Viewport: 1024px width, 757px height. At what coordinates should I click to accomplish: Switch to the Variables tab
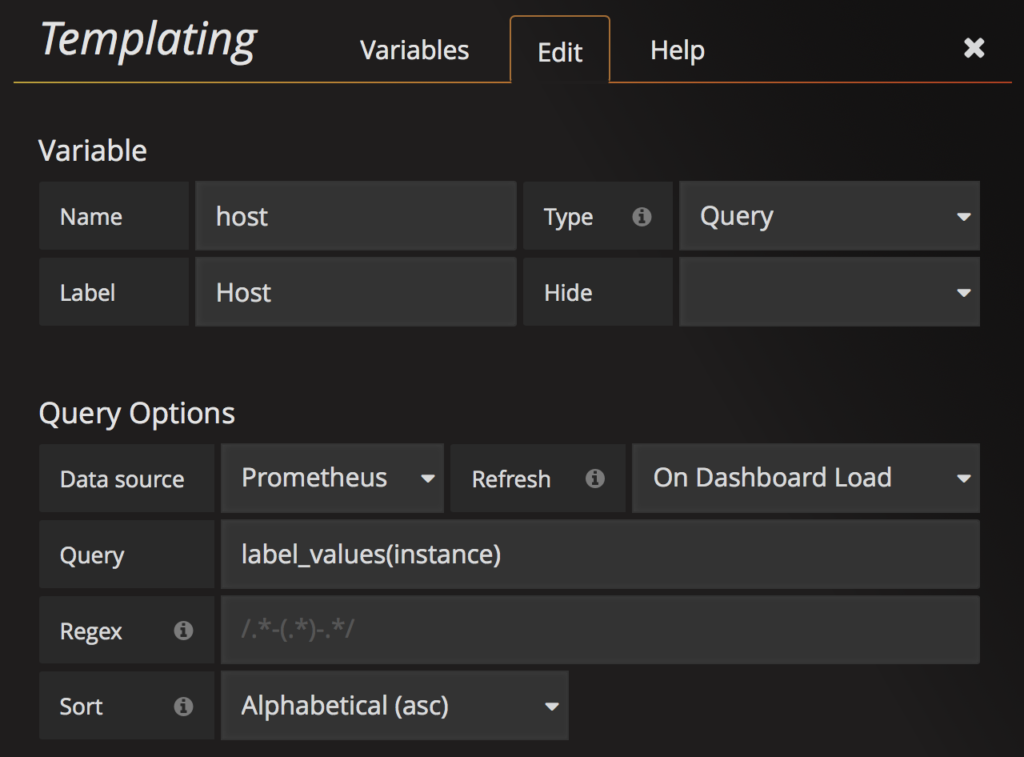pos(414,50)
